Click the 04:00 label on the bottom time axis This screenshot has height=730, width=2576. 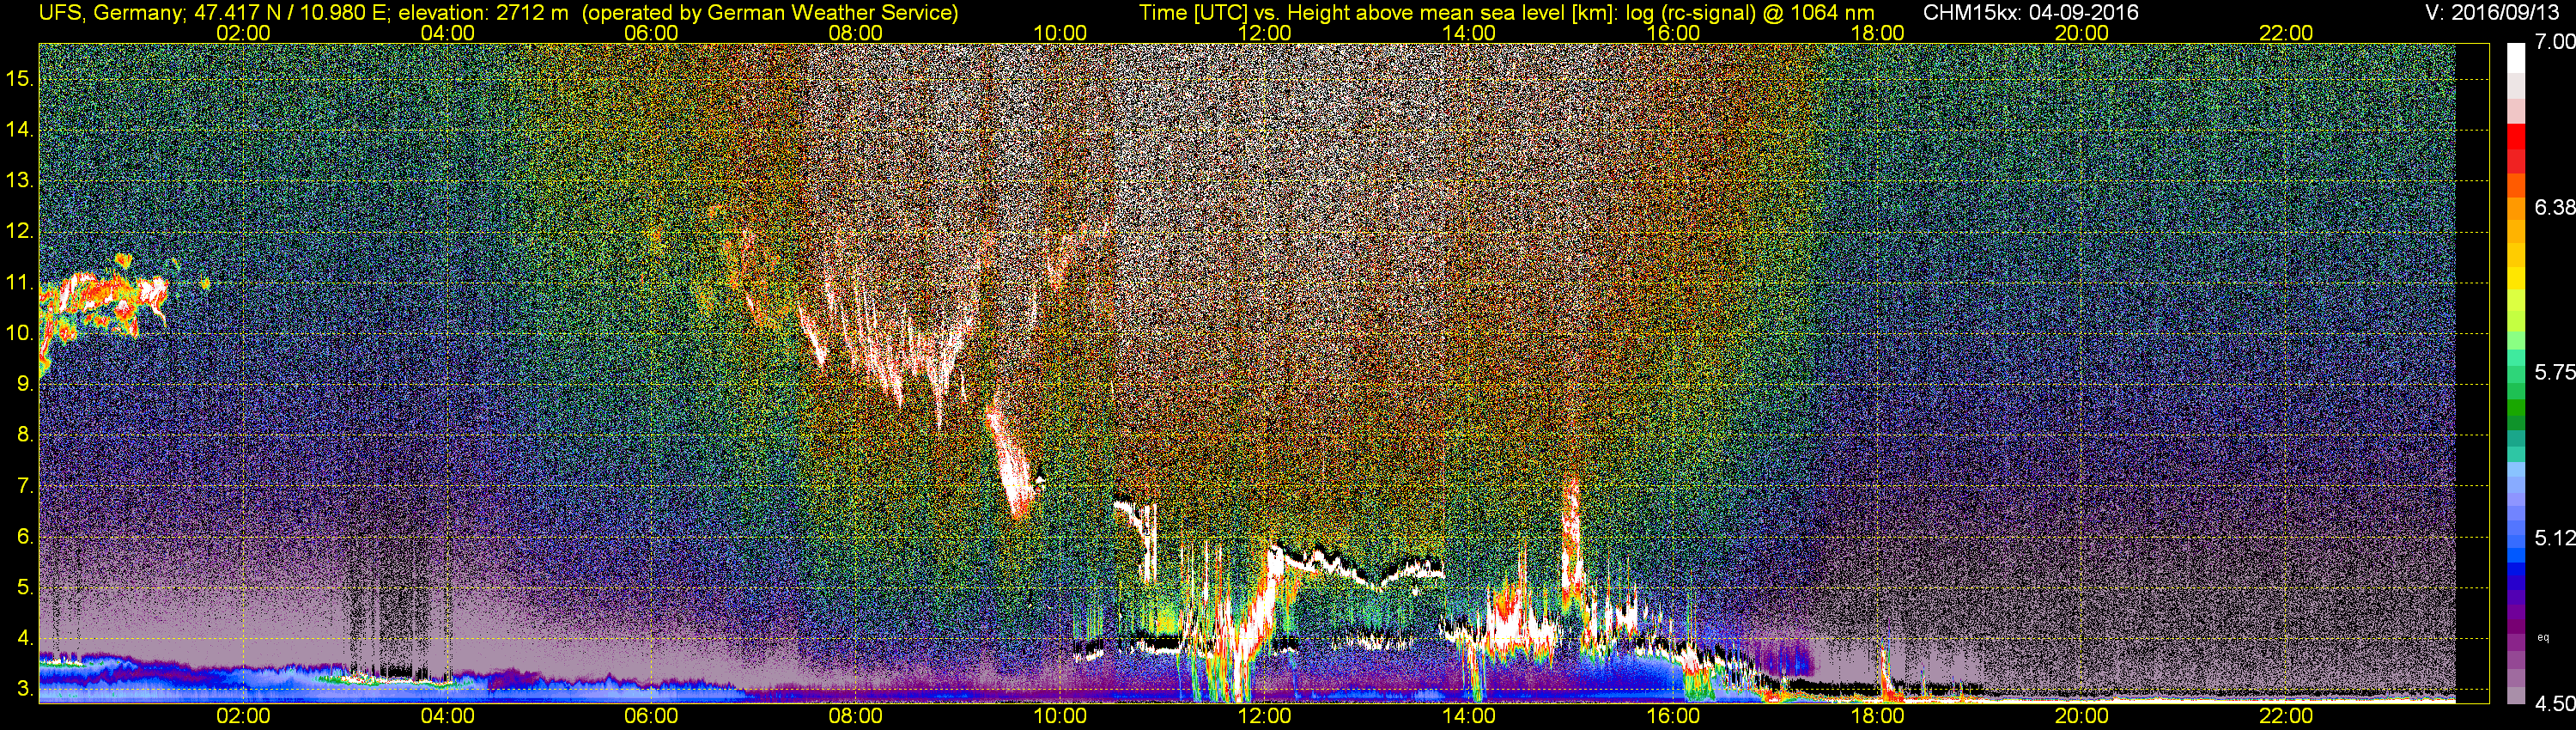pyautogui.click(x=447, y=716)
